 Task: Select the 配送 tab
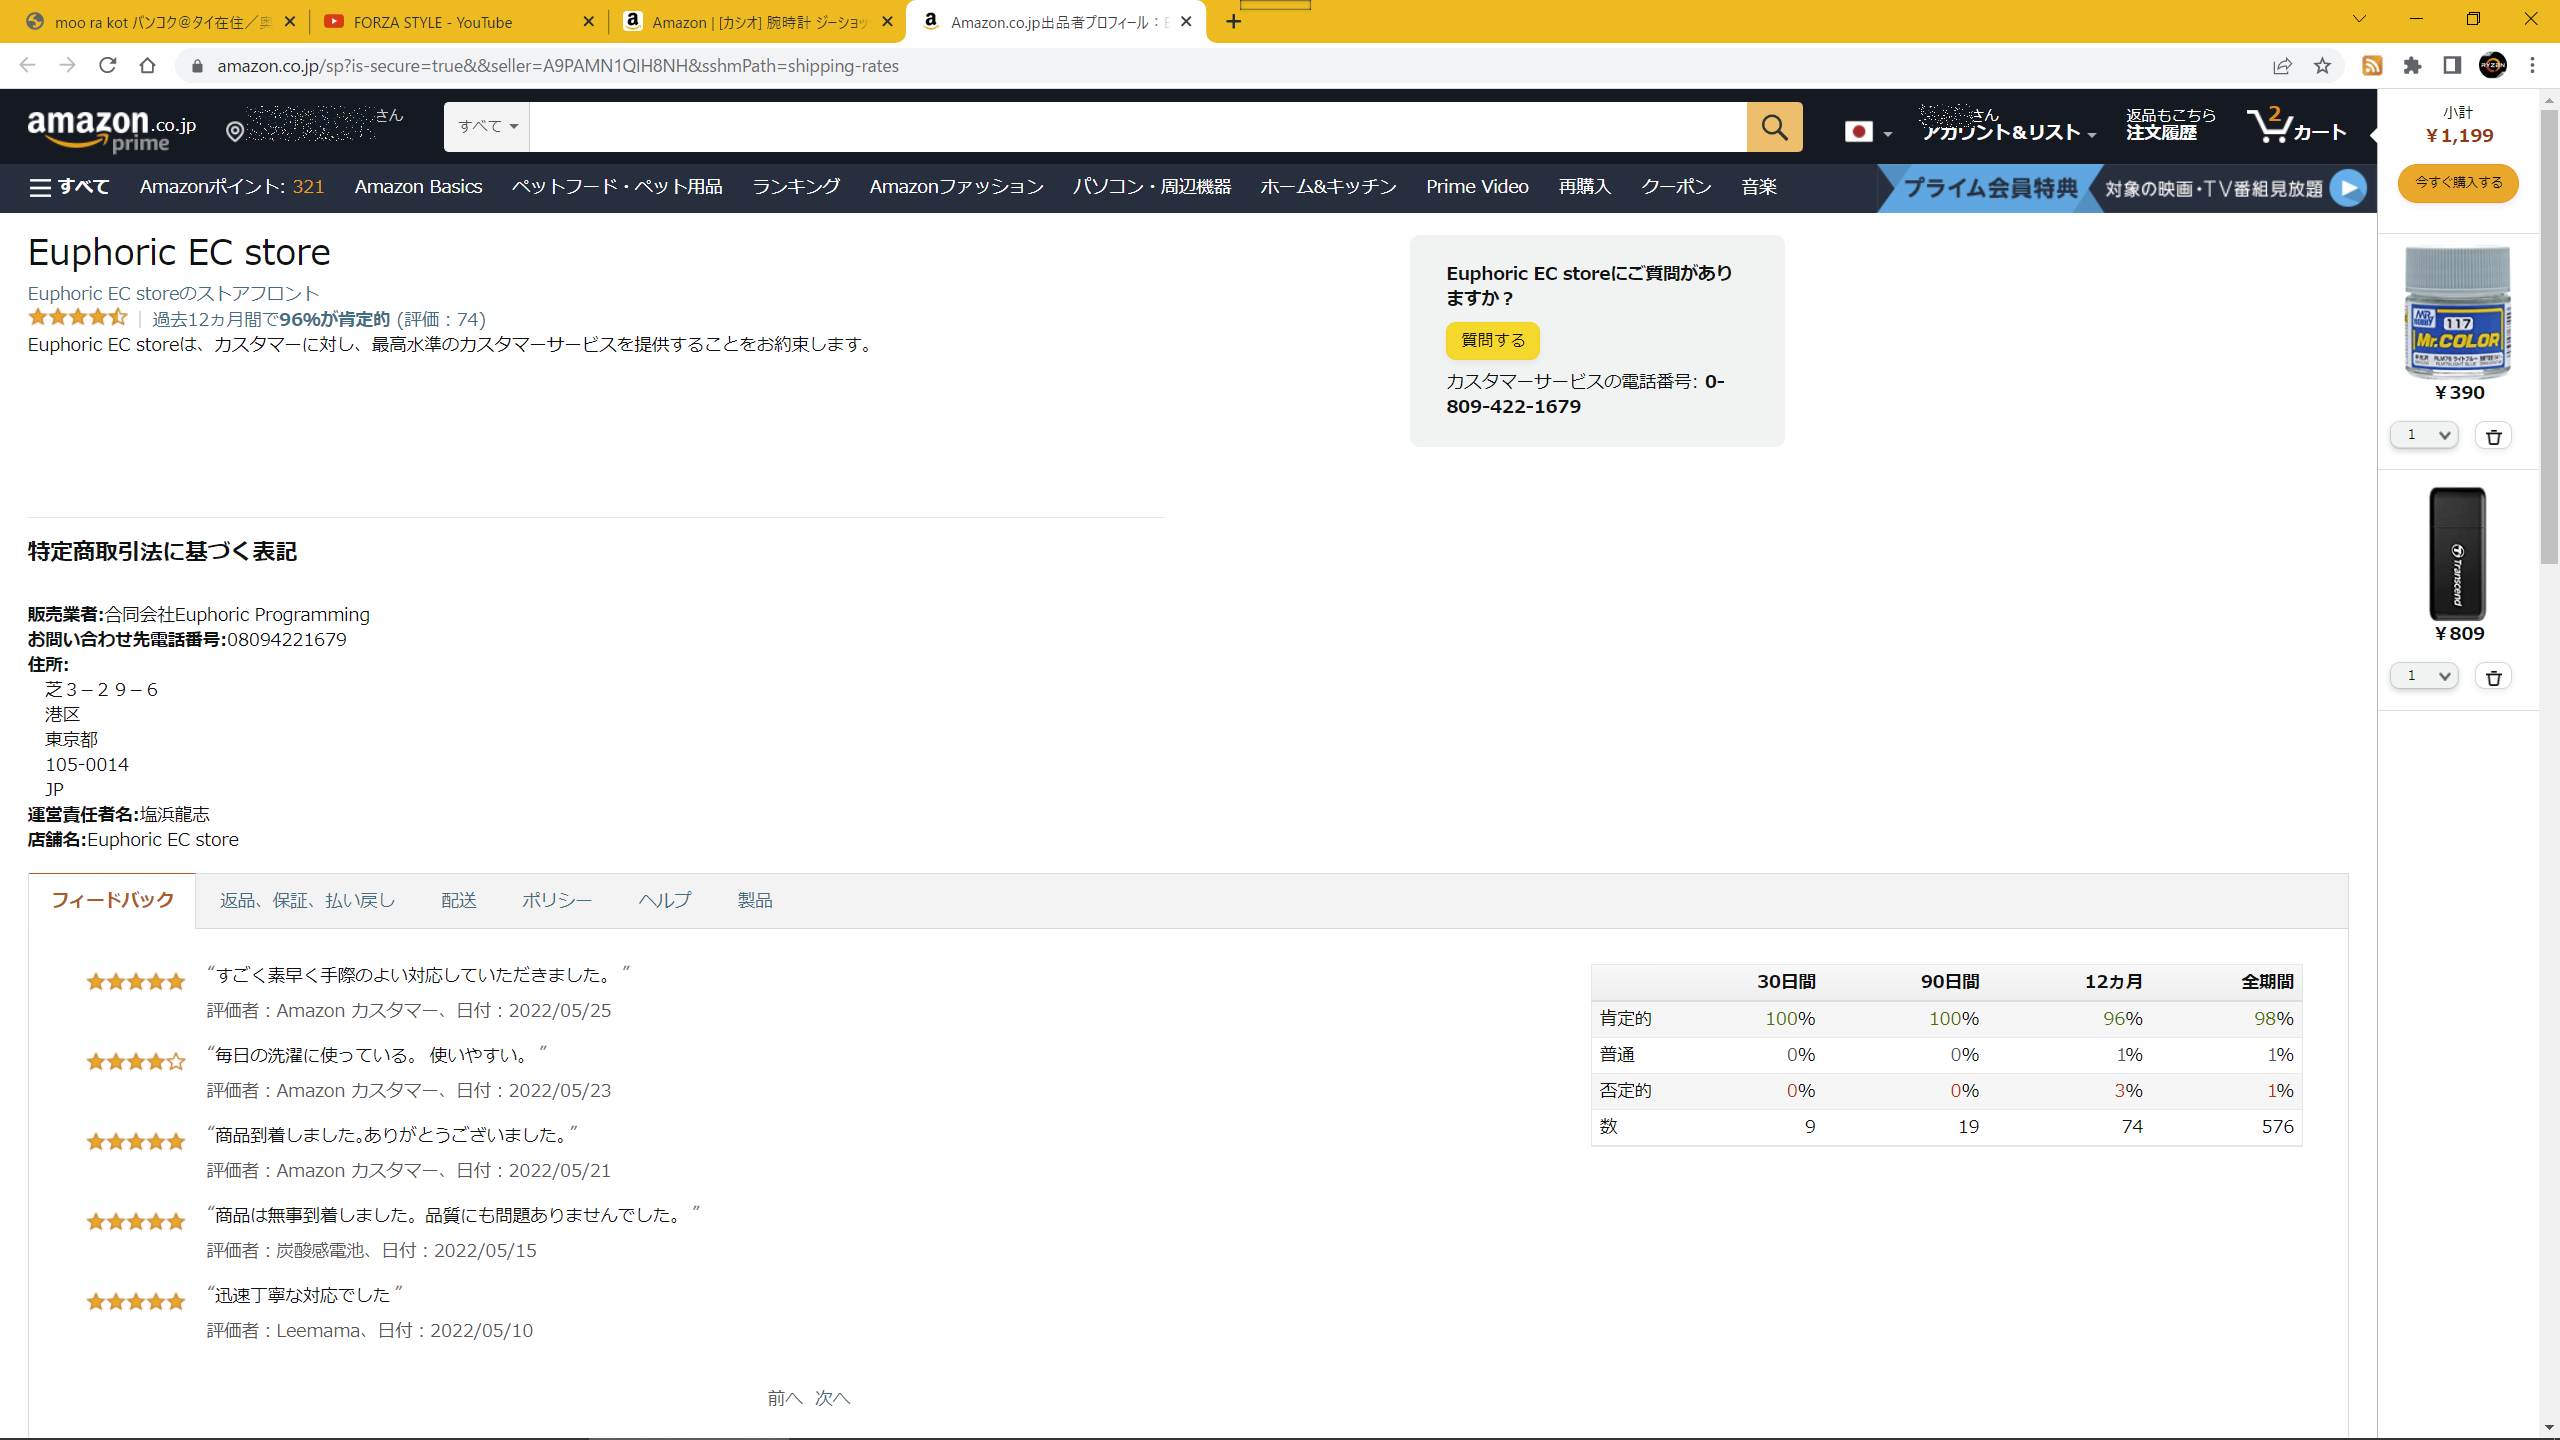pos(459,901)
